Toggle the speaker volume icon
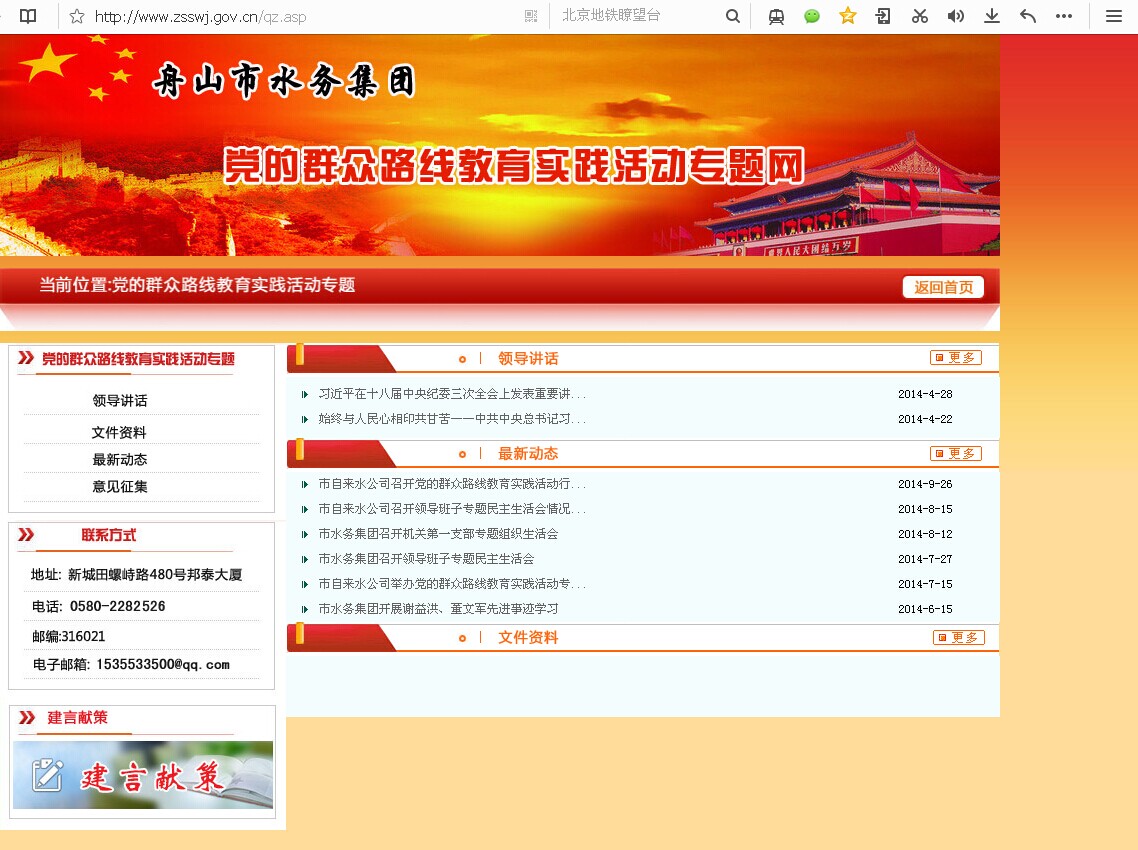 pyautogui.click(x=956, y=16)
